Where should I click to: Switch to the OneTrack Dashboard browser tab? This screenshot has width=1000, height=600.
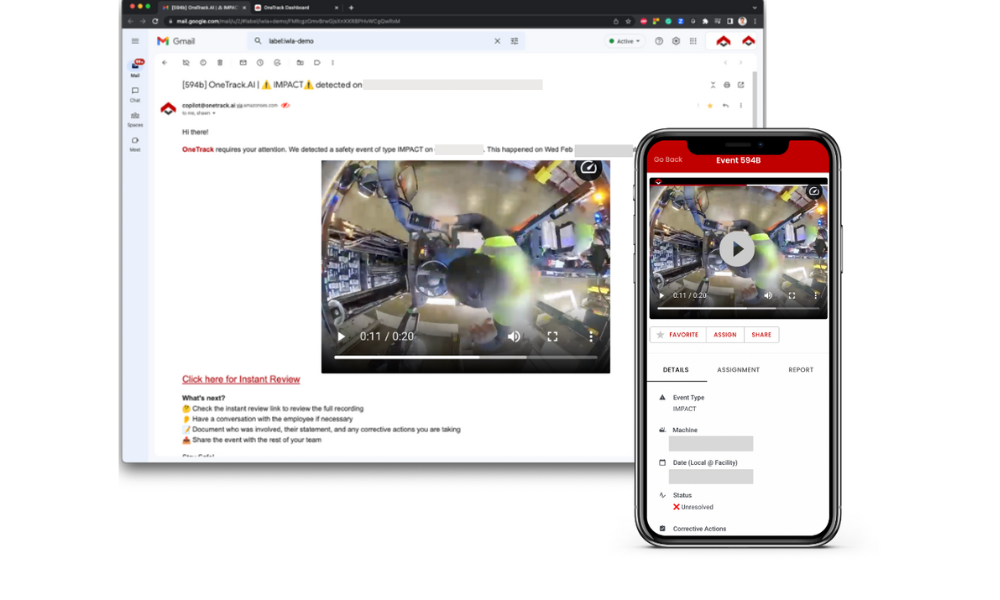[x=285, y=7]
